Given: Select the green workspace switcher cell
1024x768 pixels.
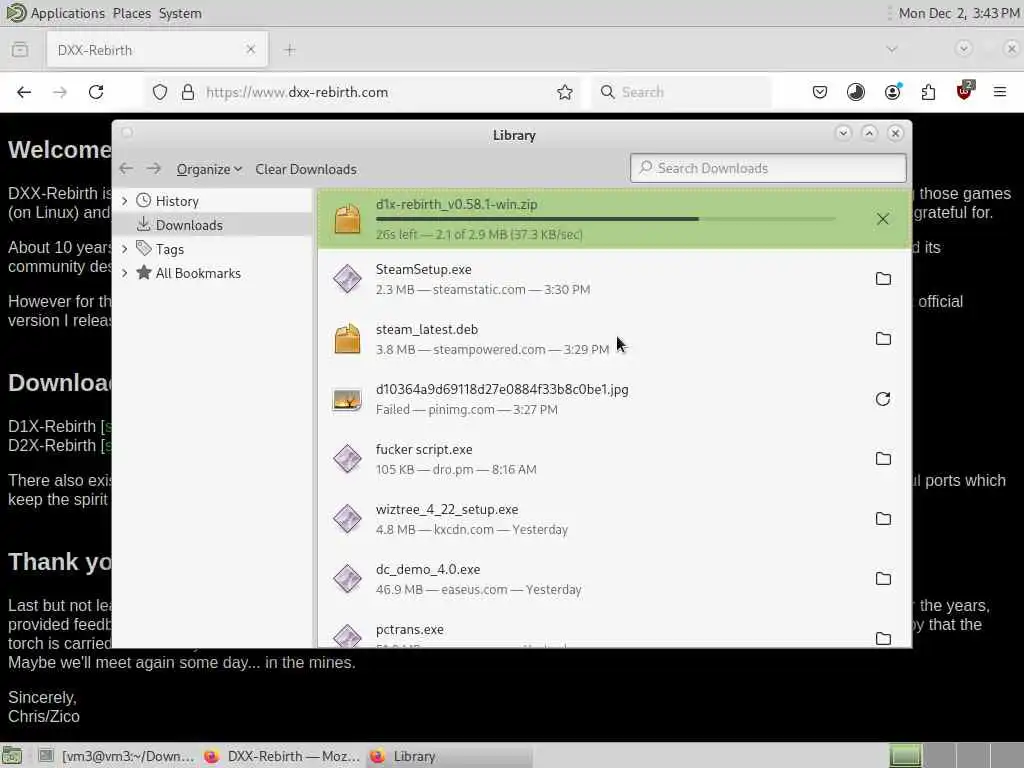Looking at the screenshot, I should click(906, 756).
